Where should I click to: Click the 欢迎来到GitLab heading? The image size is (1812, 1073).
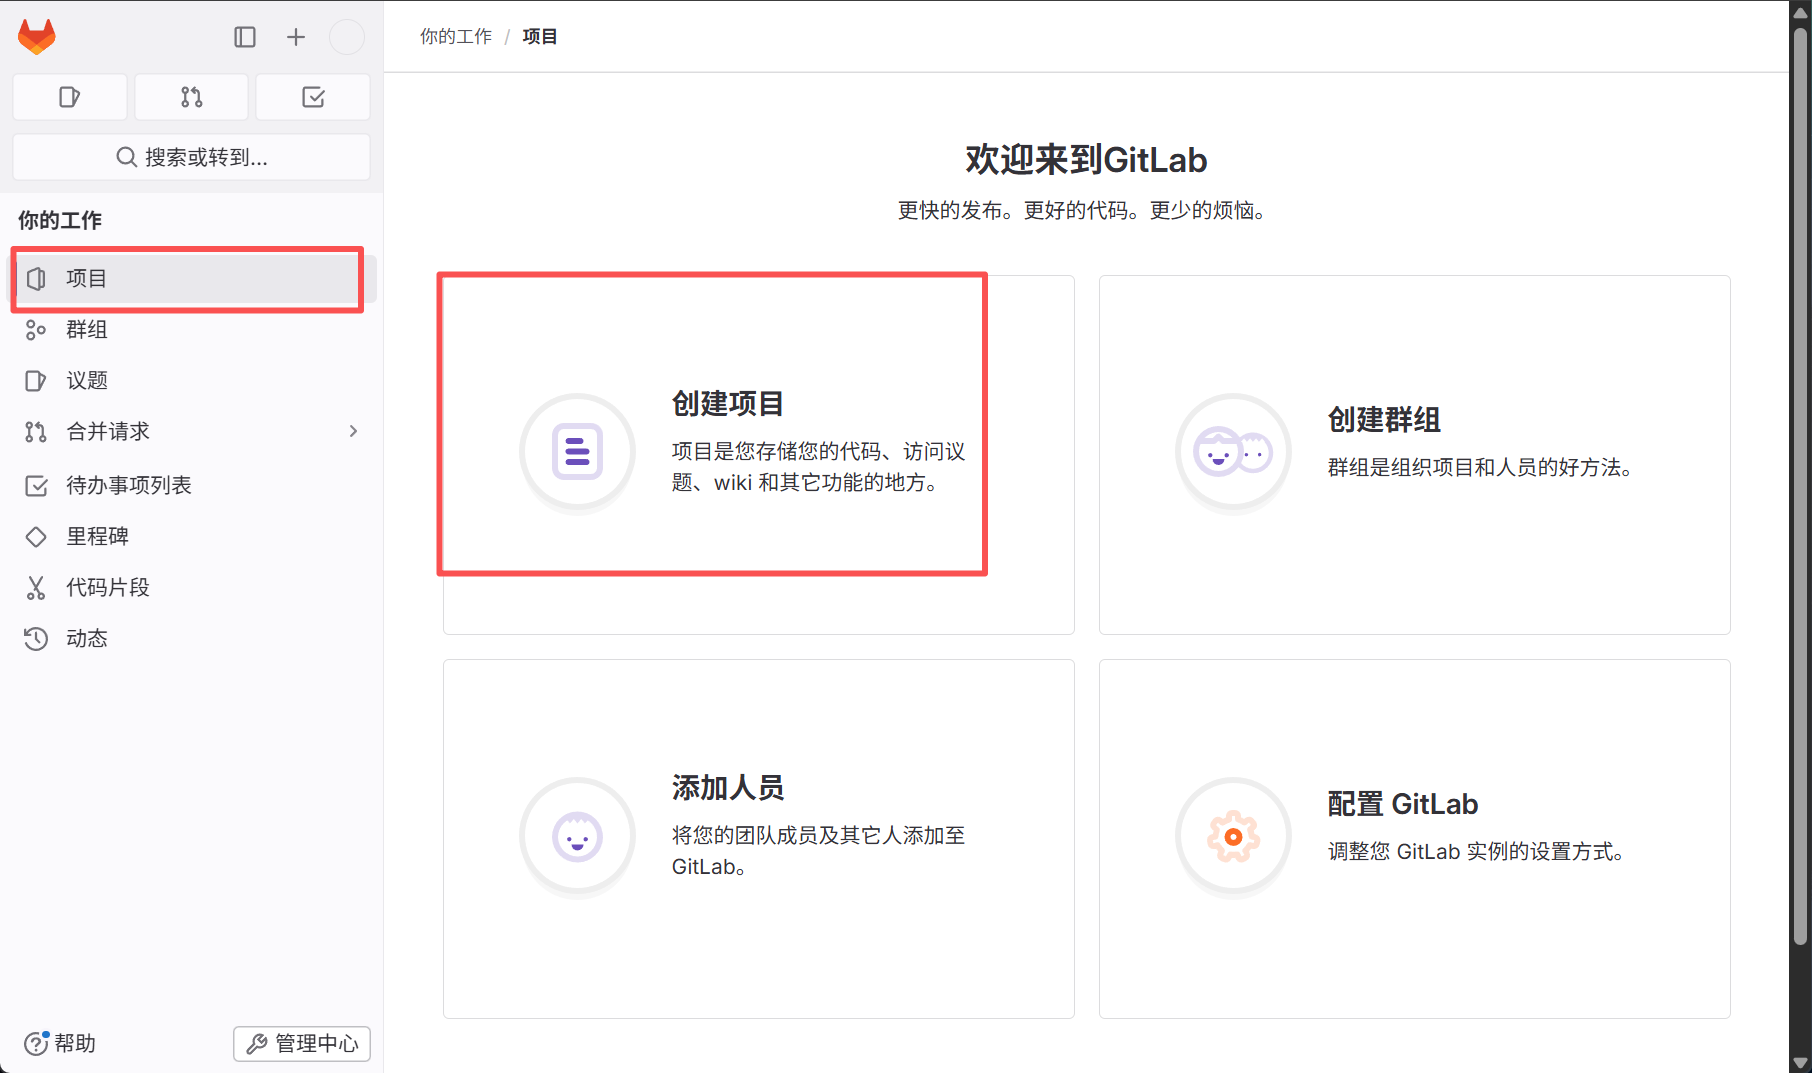[1086, 160]
